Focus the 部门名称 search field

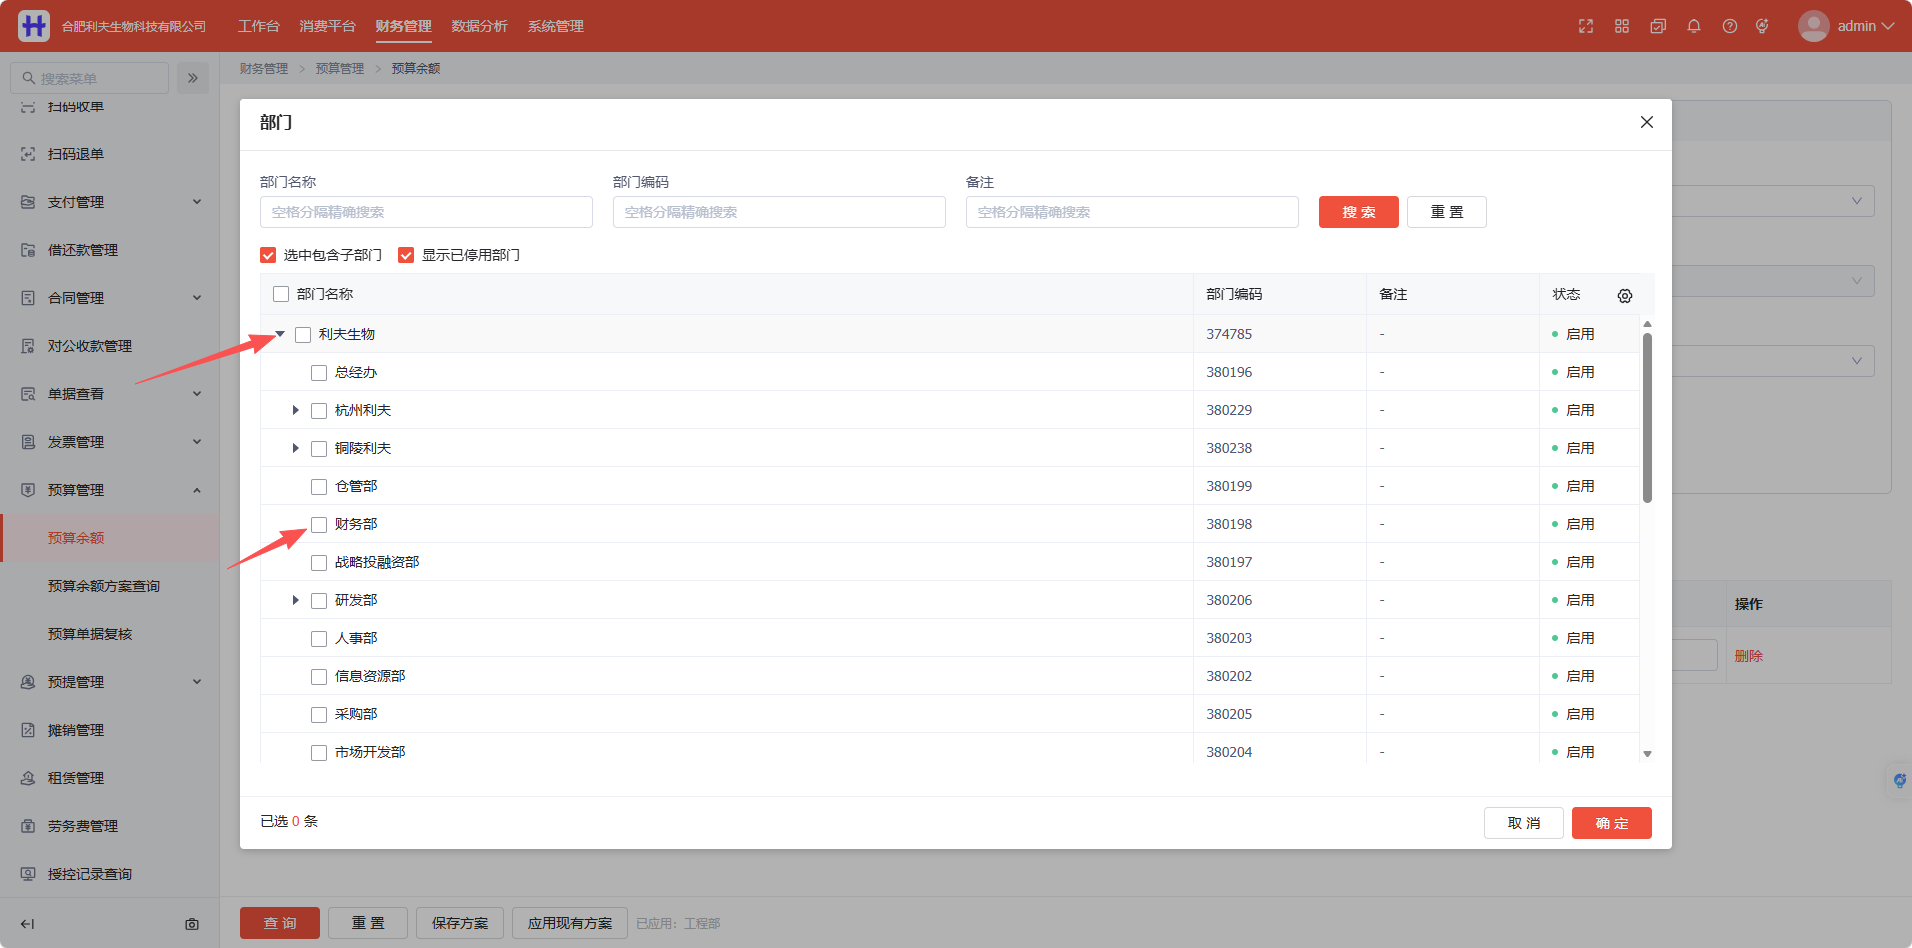point(426,212)
